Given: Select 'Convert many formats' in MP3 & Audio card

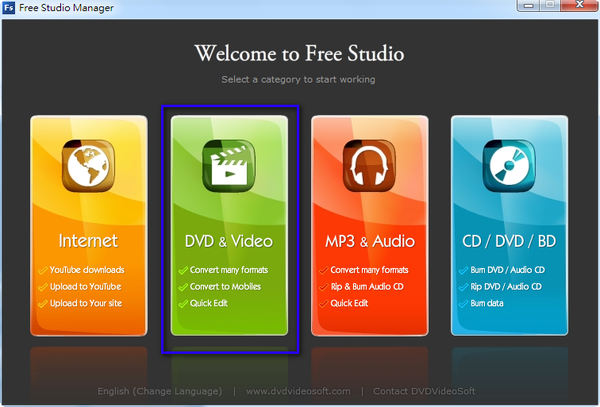Looking at the screenshot, I should 369,270.
